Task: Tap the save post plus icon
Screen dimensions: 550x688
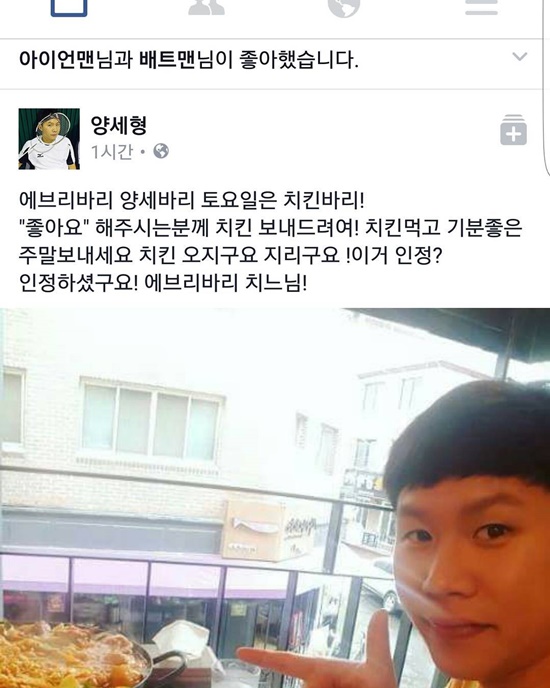Action: (513, 129)
